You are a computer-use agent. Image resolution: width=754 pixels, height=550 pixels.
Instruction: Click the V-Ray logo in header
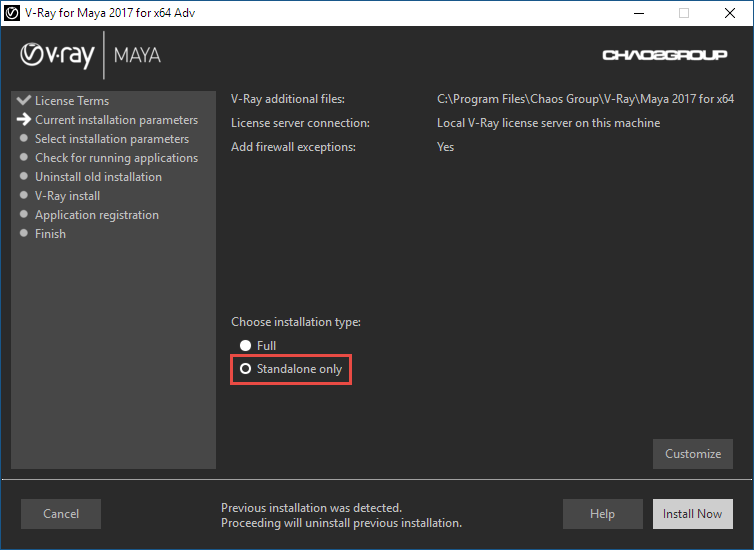coord(57,55)
